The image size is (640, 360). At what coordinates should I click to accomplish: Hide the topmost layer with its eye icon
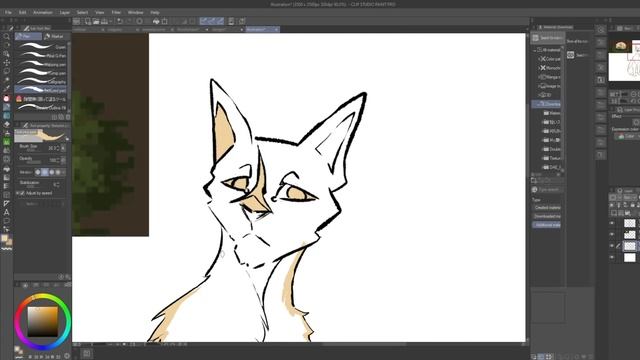coord(612,223)
